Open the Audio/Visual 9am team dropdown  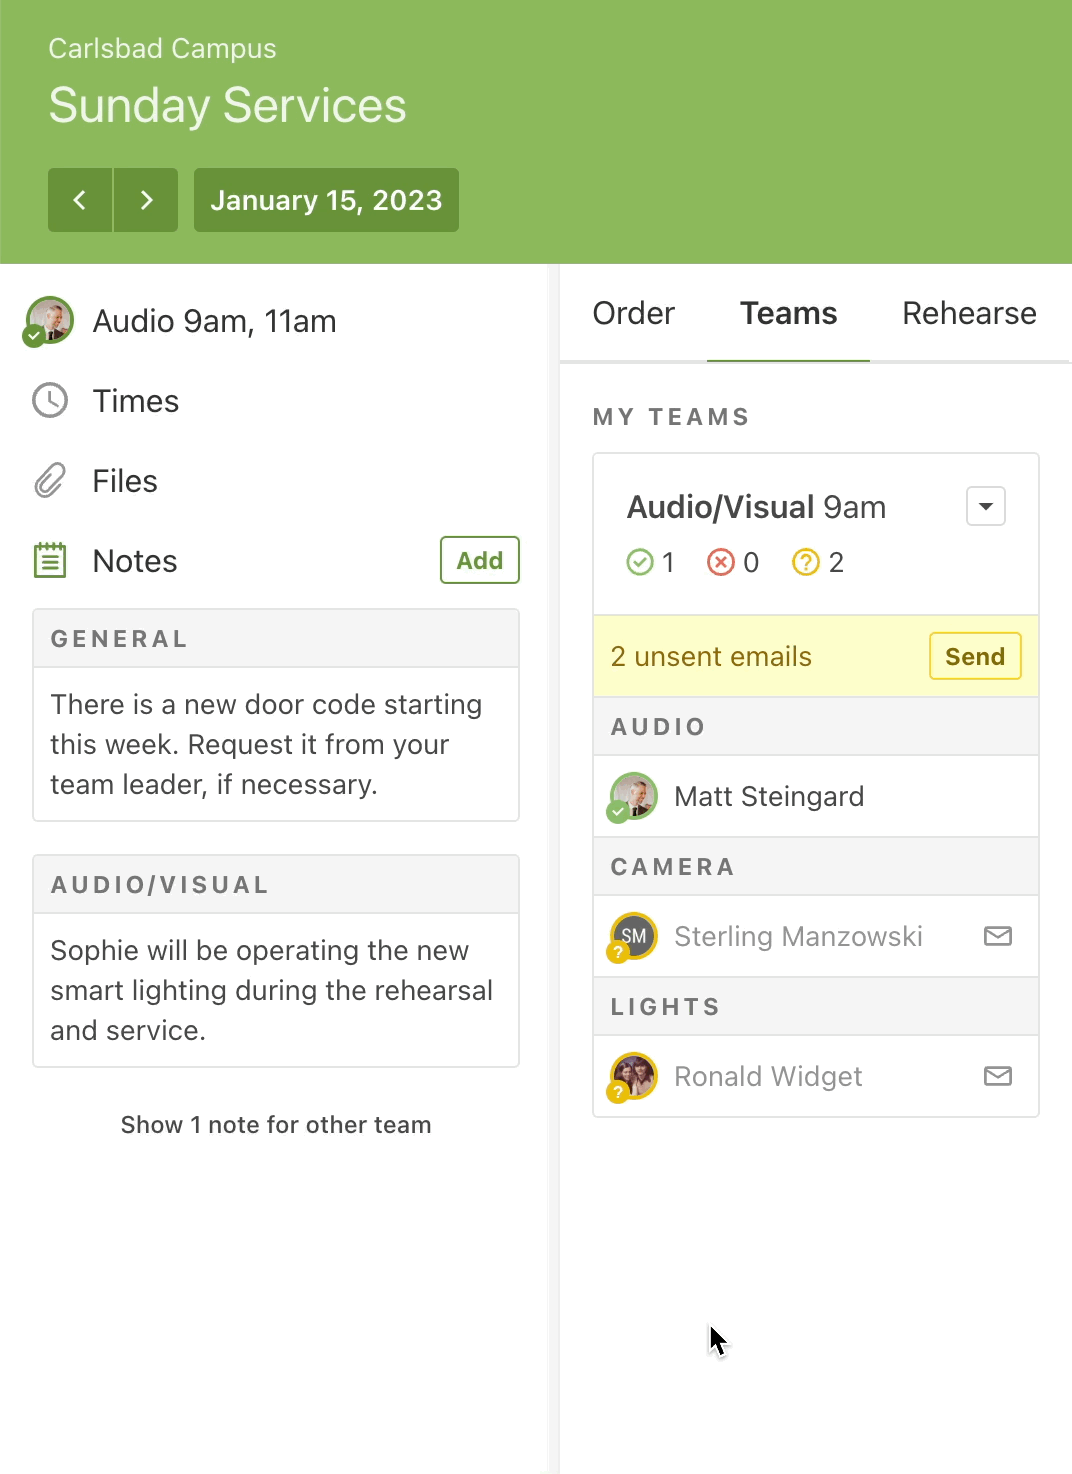985,506
